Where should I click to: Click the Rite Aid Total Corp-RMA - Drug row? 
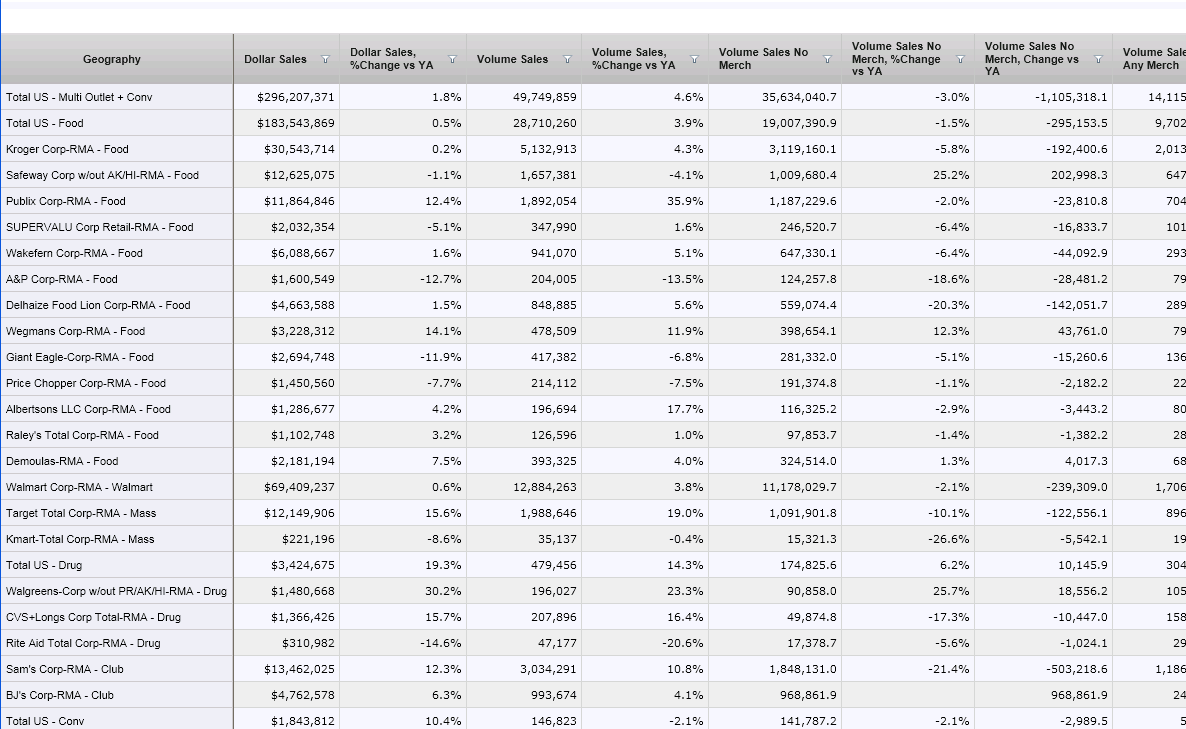83,643
